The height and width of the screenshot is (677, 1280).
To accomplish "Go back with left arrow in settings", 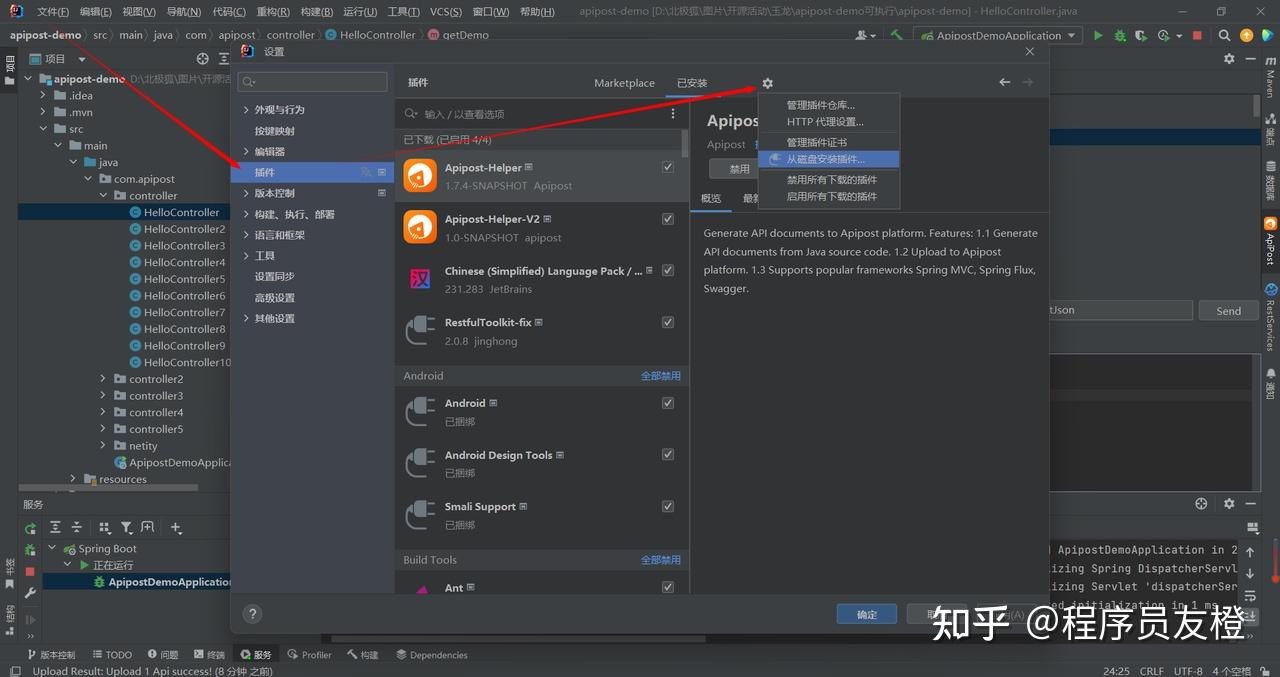I will point(1005,82).
